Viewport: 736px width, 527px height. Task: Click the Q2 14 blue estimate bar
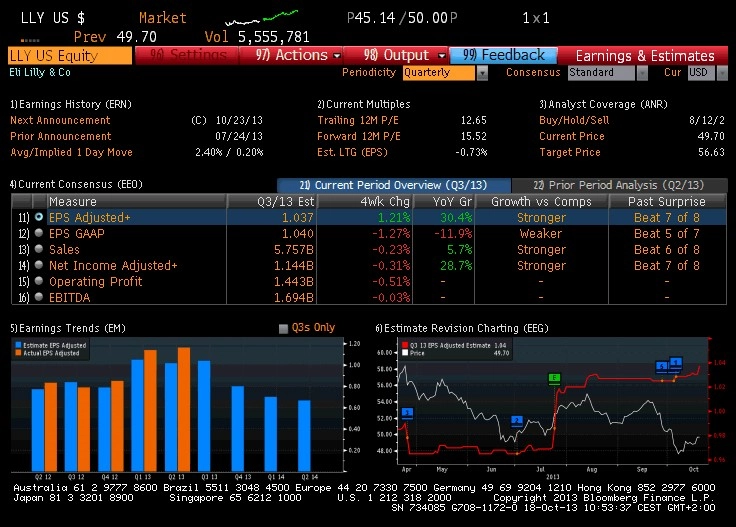304,436
